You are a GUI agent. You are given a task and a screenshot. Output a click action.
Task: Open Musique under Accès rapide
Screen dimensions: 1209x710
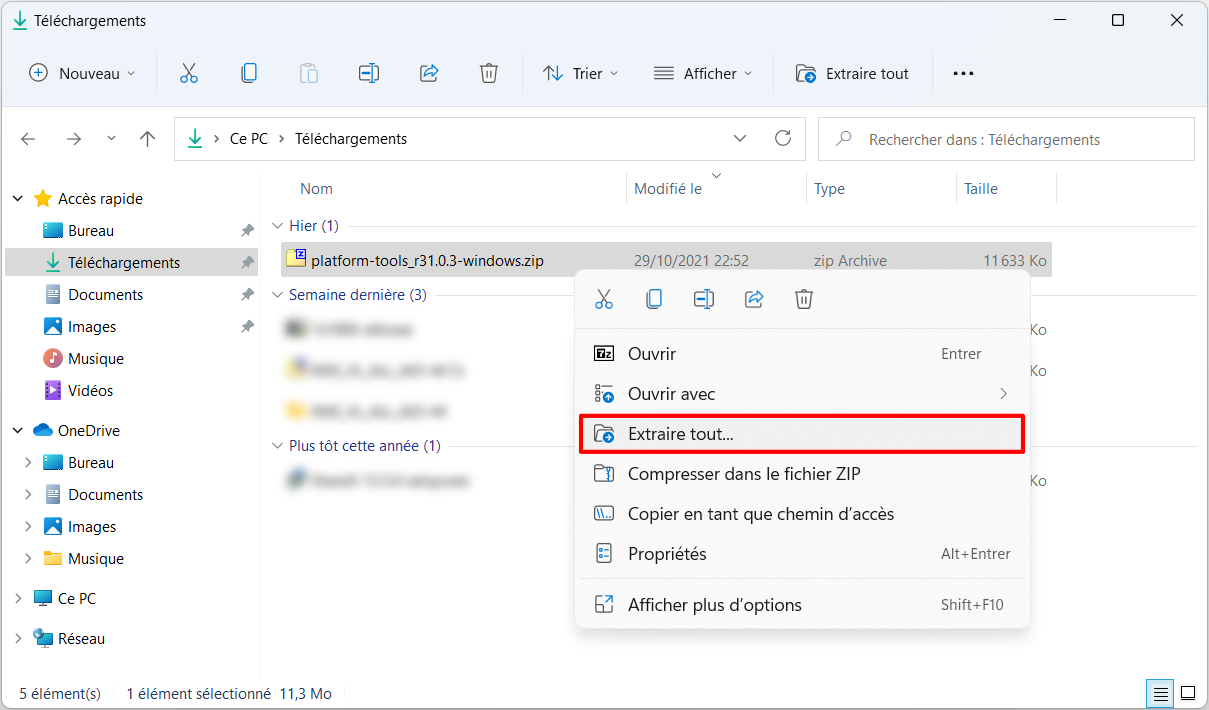96,359
